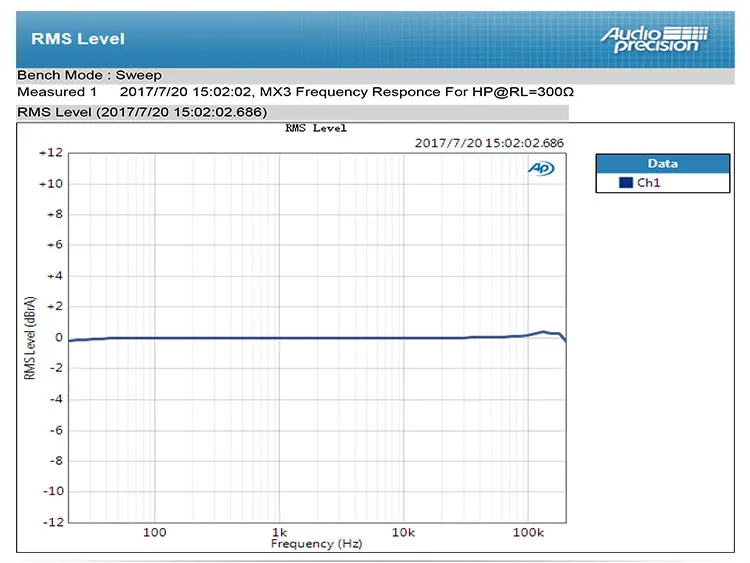Click the RMS Level header title
This screenshot has height=563, width=750.
[78, 39]
